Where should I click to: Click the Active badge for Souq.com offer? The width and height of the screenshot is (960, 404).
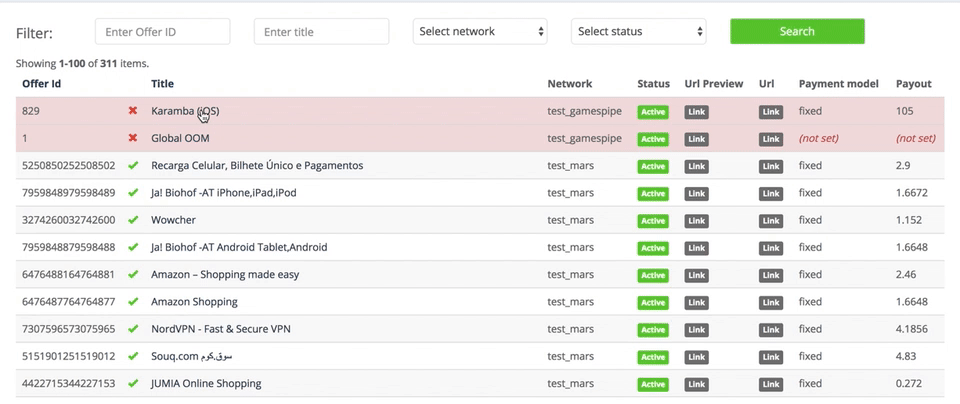tap(653, 357)
